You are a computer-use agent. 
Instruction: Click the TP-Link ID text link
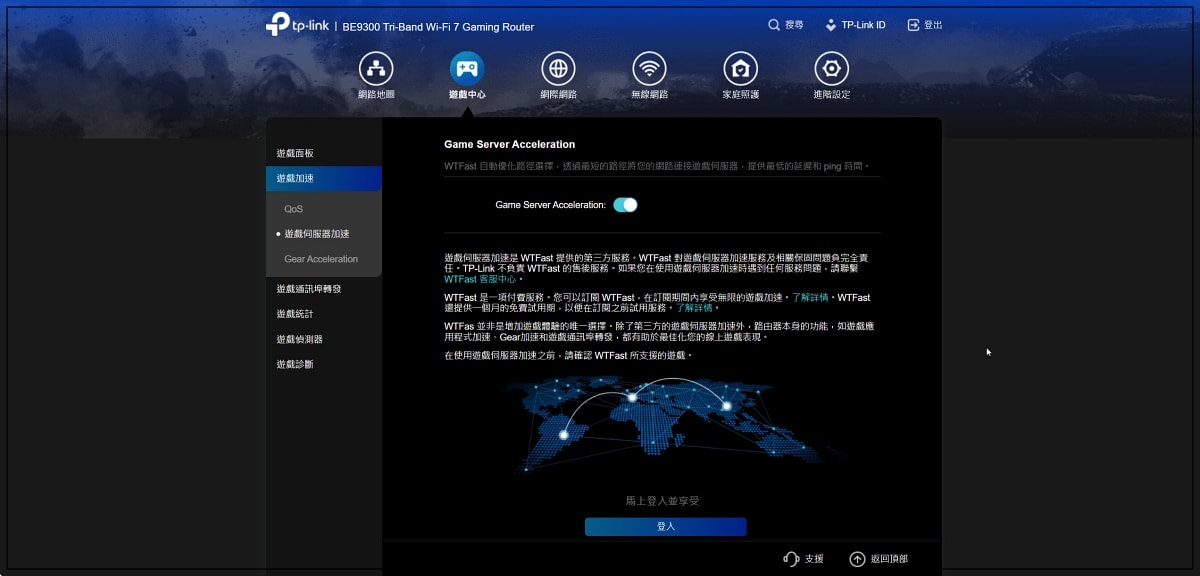(x=863, y=25)
